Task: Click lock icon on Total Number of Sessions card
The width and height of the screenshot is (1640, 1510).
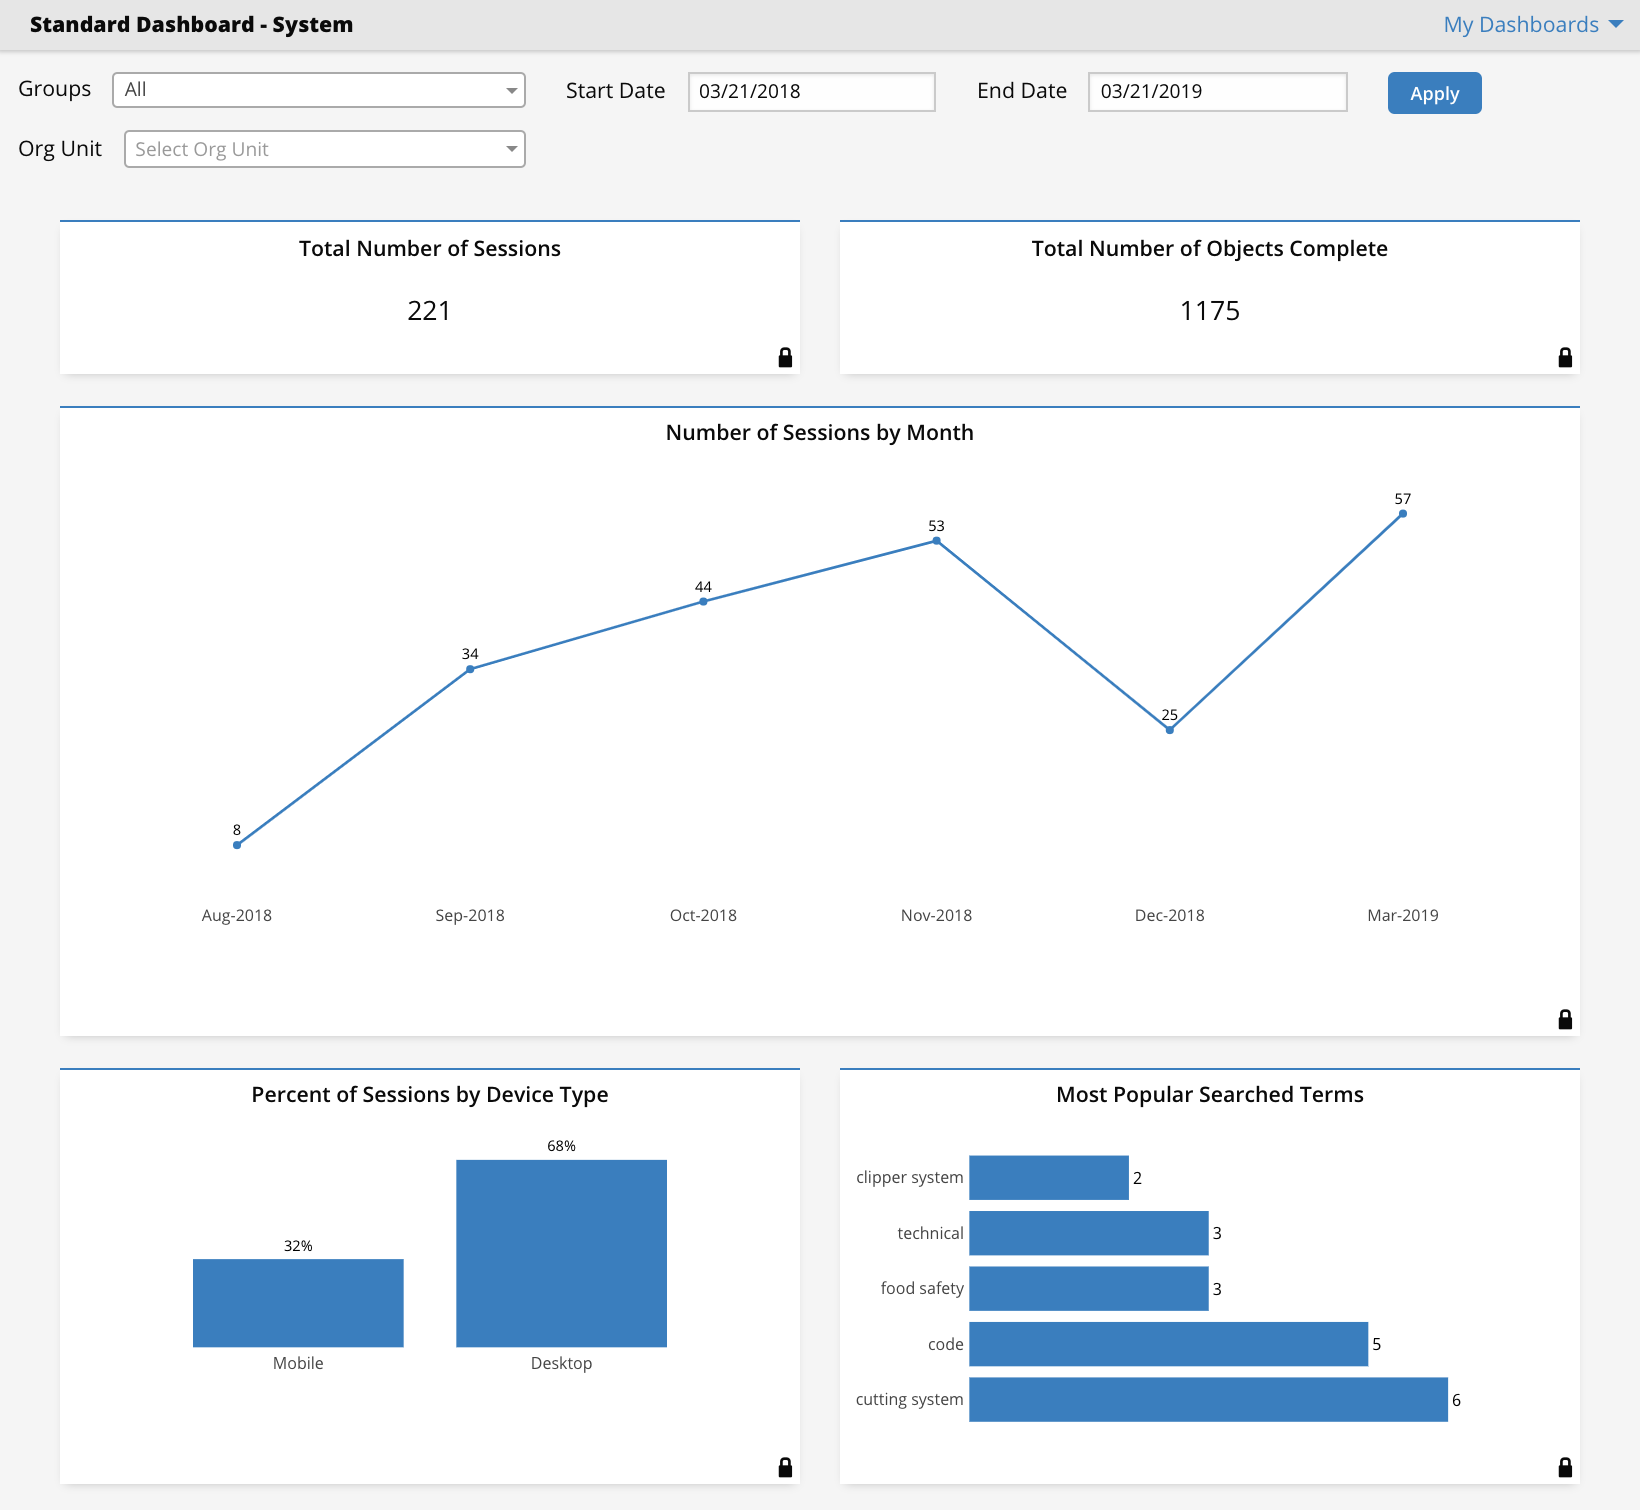Action: 785,357
